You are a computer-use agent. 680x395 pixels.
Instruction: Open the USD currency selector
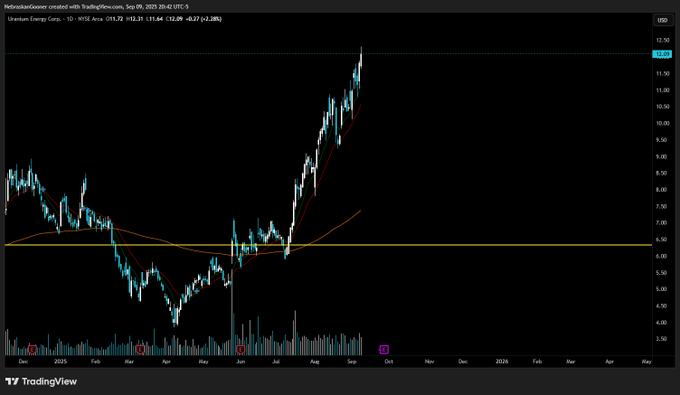point(662,20)
